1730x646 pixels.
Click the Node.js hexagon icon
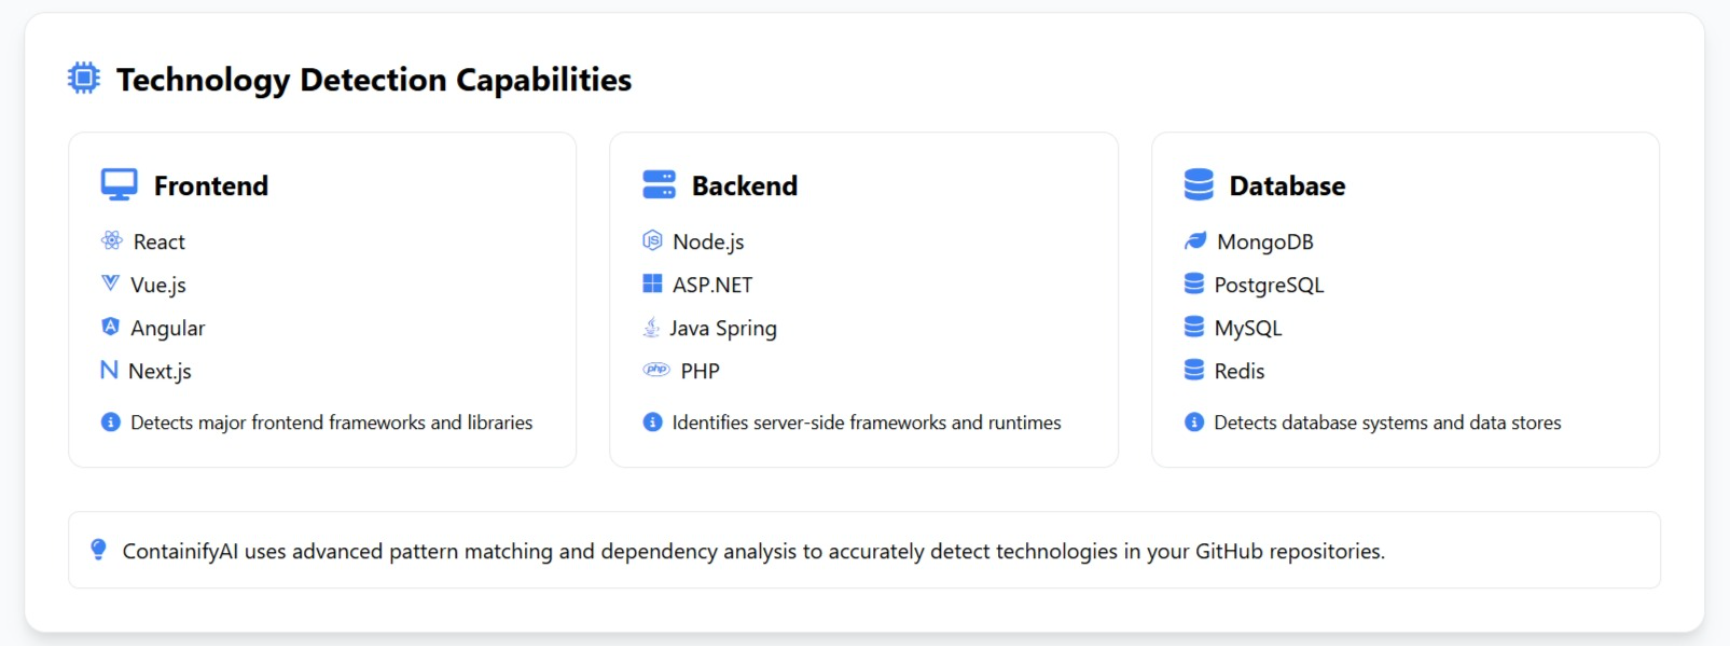coord(652,241)
